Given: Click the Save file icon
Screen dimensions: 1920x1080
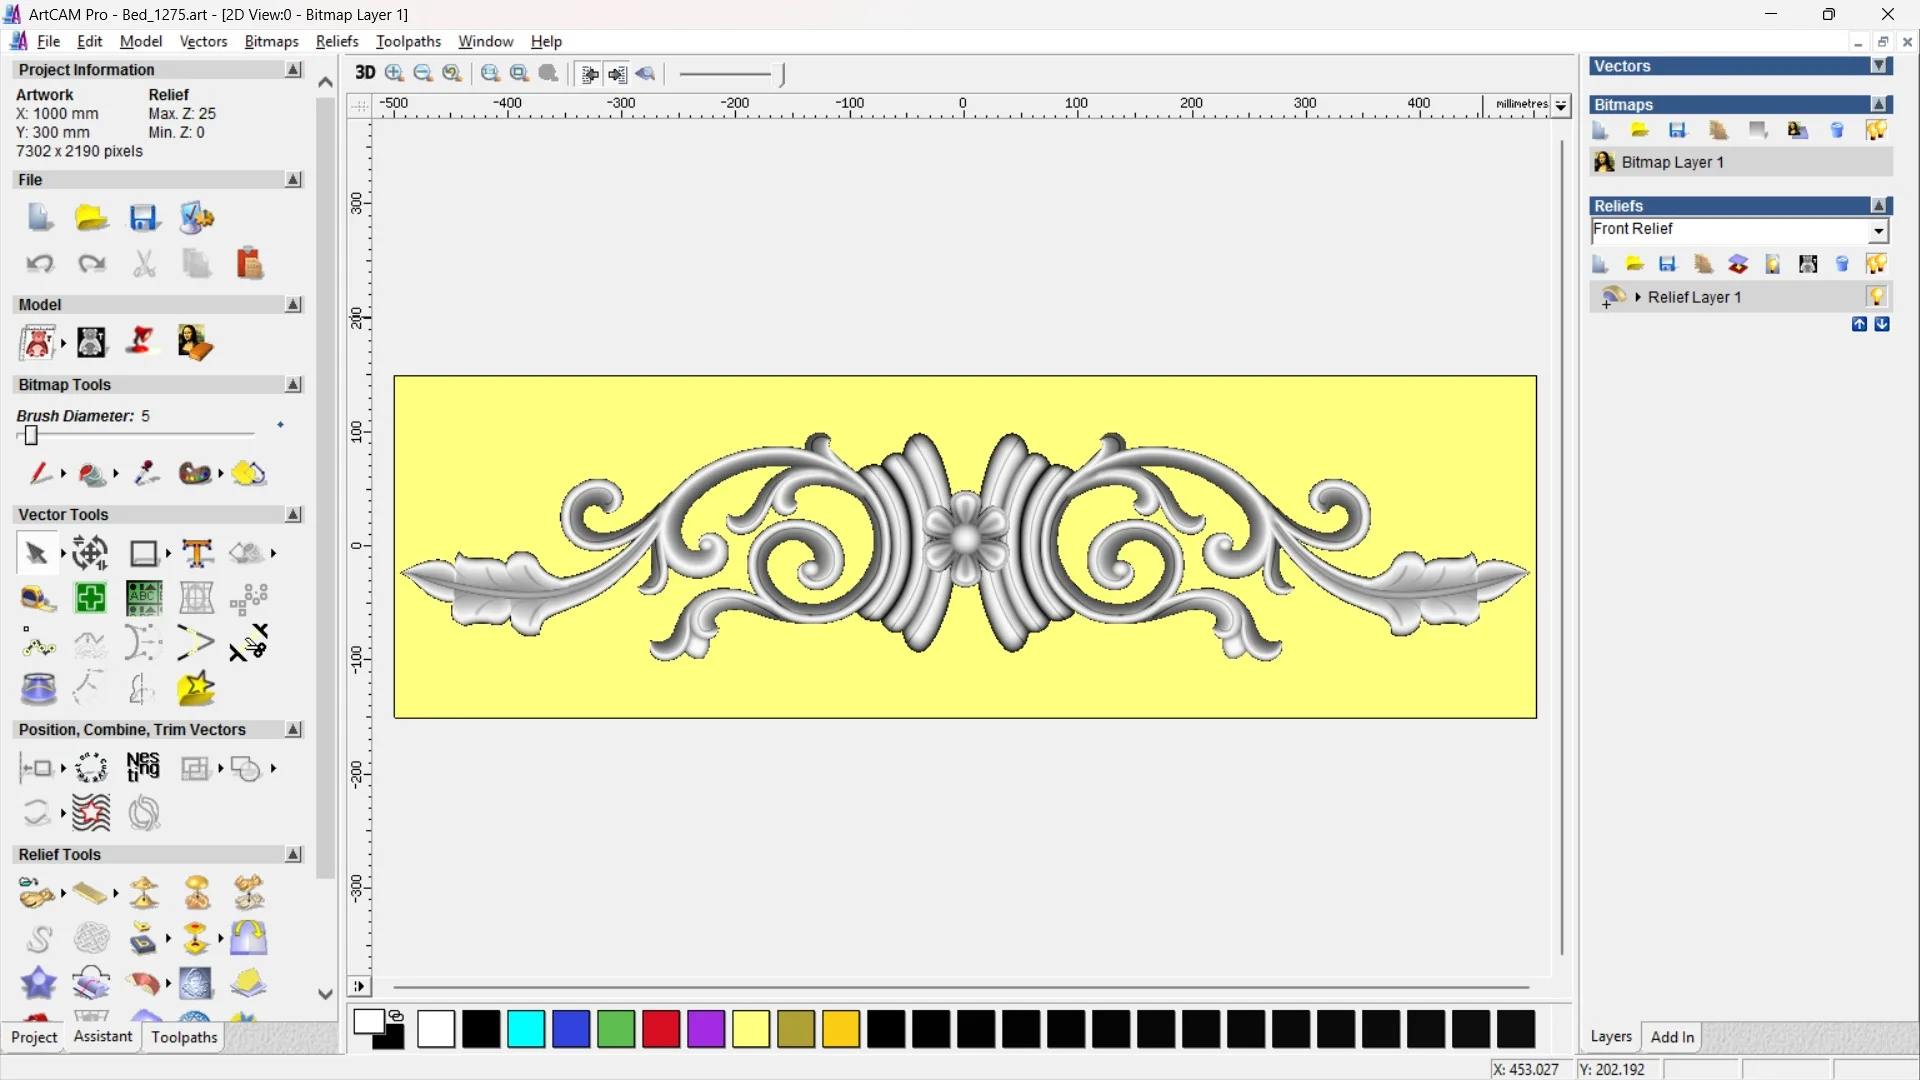Looking at the screenshot, I should pos(144,218).
